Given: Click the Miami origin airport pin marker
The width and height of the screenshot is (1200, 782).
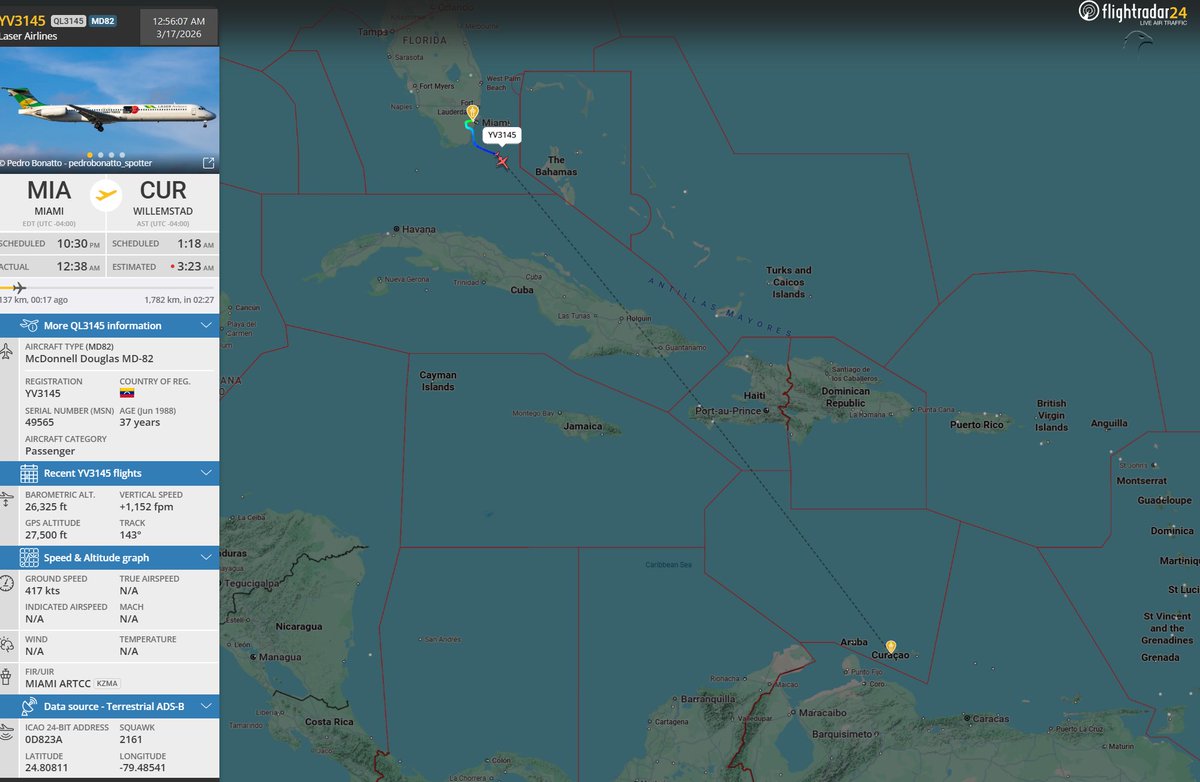Looking at the screenshot, I should [x=472, y=114].
